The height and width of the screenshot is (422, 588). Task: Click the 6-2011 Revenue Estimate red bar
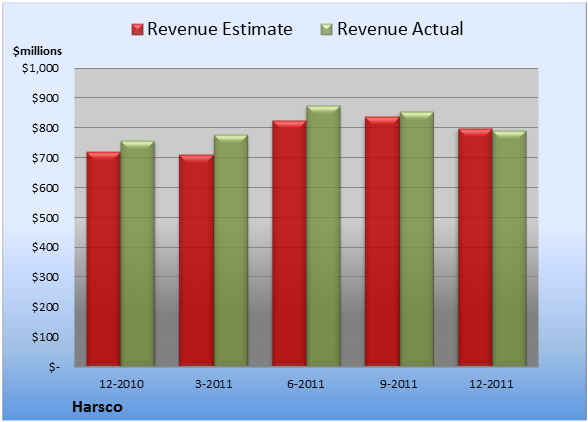coord(289,243)
